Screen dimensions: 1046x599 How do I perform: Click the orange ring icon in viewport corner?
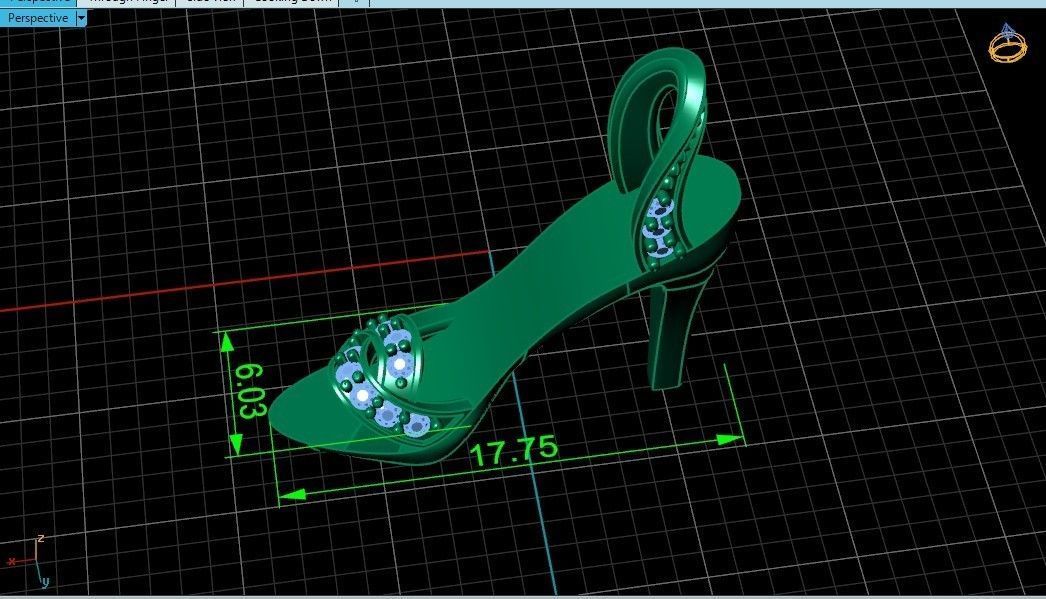click(x=1007, y=44)
